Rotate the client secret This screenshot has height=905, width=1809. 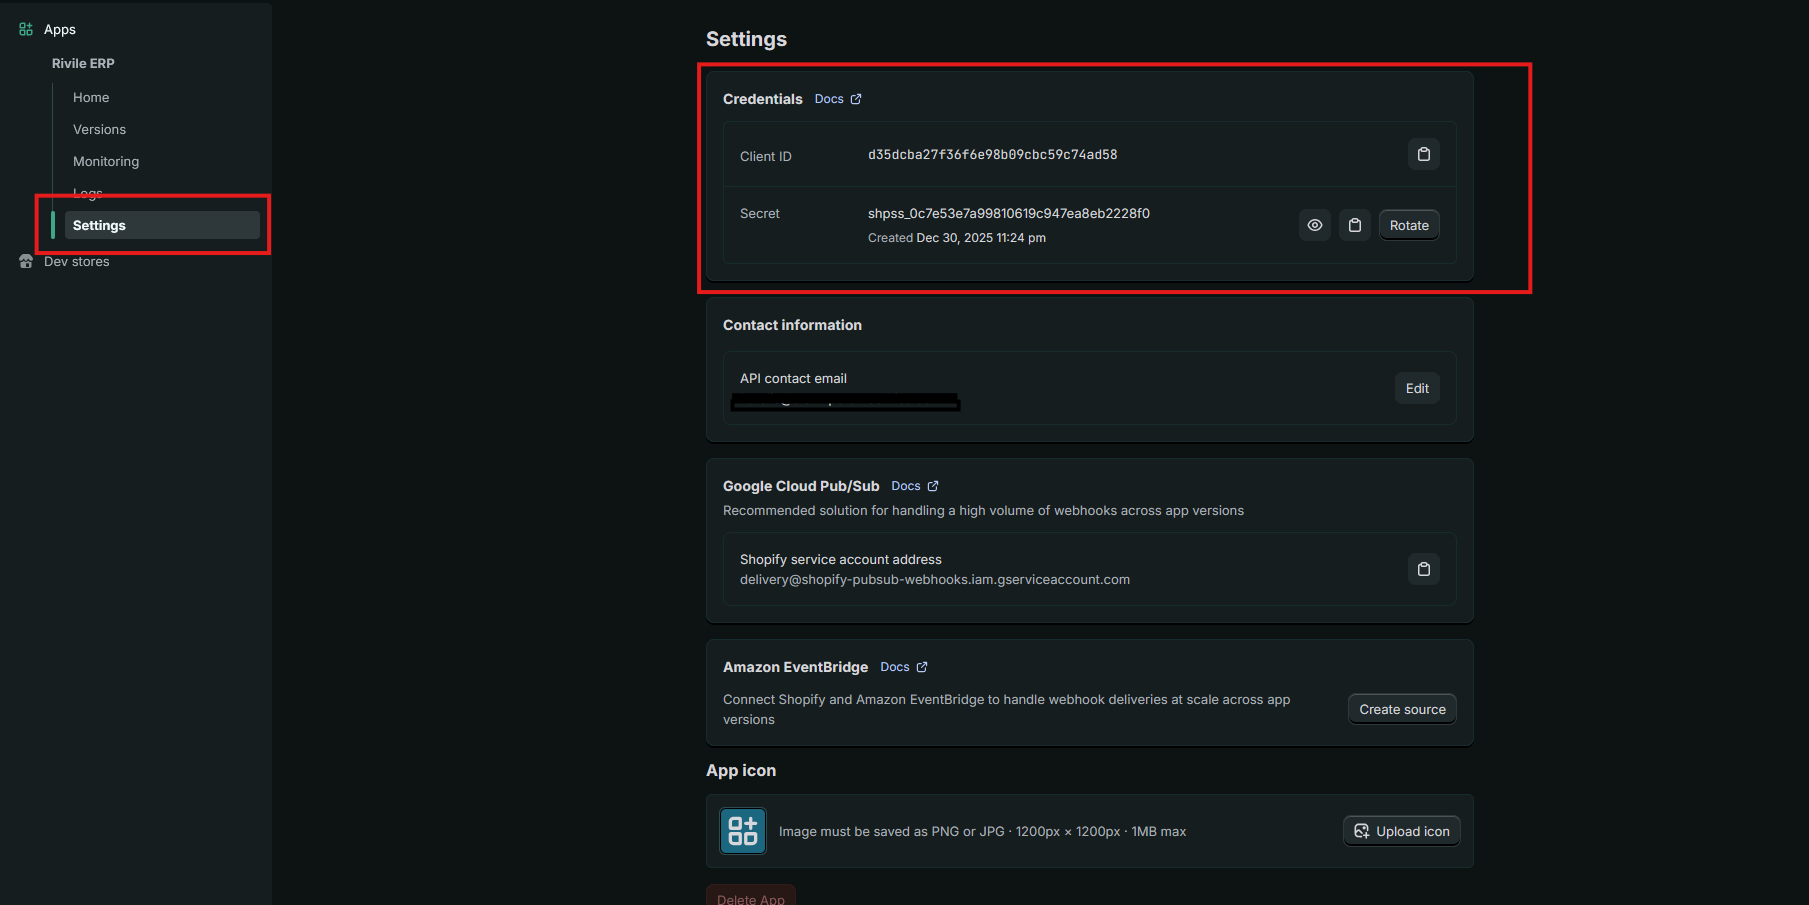(x=1409, y=226)
